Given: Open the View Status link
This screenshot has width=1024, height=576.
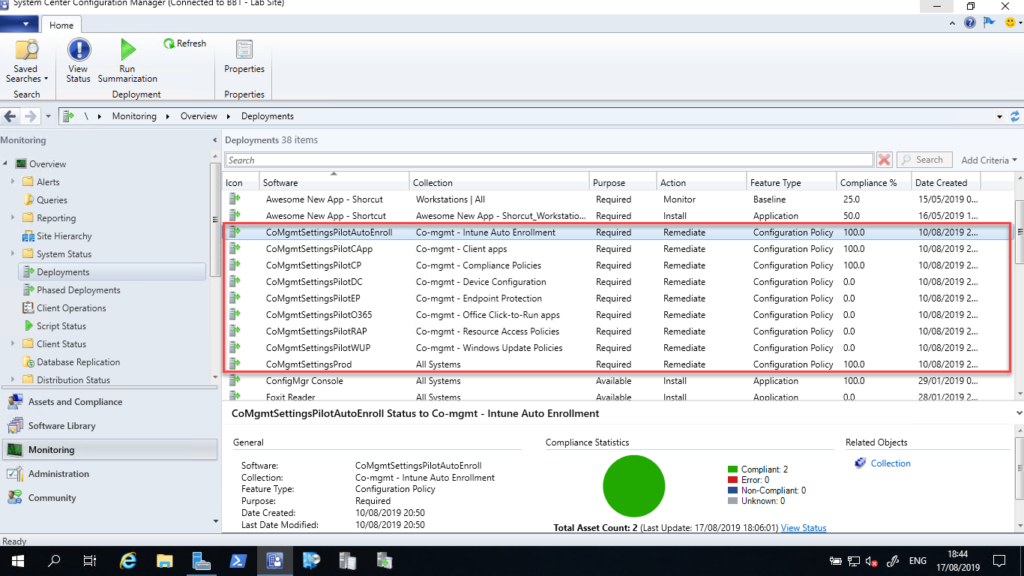Looking at the screenshot, I should click(803, 528).
